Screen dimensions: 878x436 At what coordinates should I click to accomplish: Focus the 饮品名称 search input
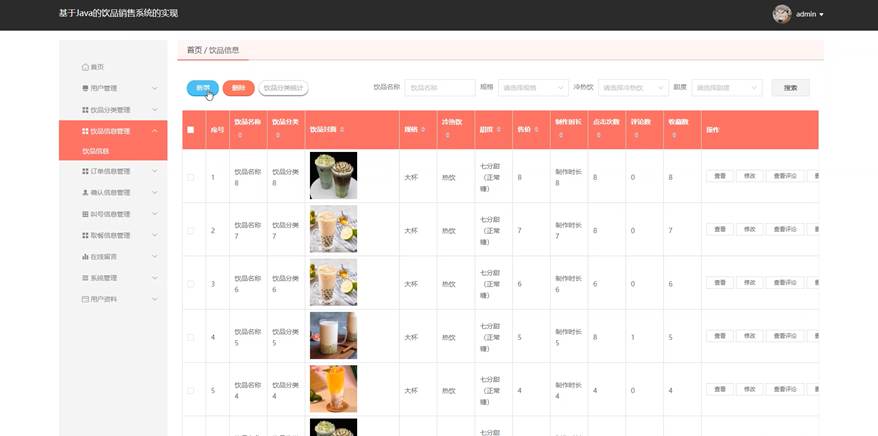(440, 88)
